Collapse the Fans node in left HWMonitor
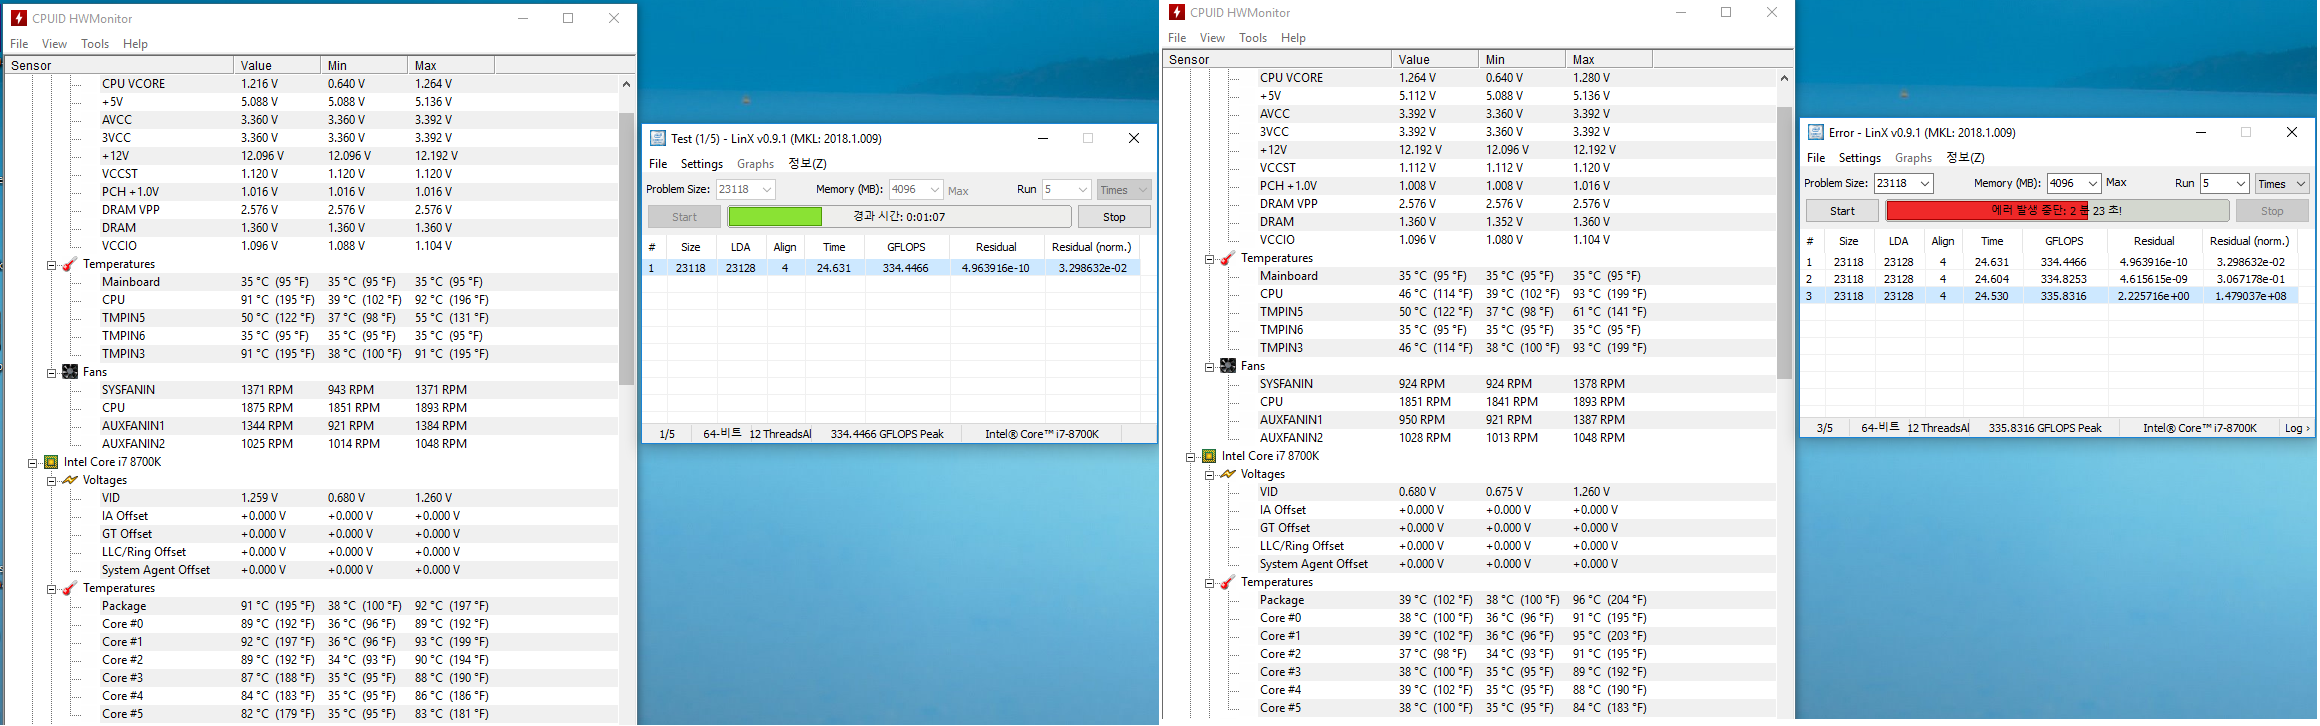Screen dimensions: 2320x726 tap(51, 373)
